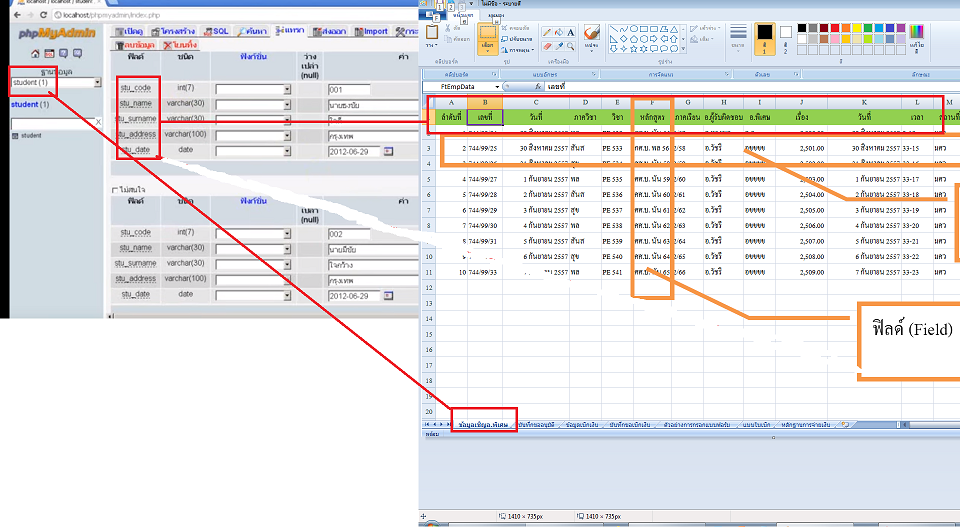Viewport: 960px width, 529px height.
Task: Toggle the ignore checkbox above second form
Action: 114,190
